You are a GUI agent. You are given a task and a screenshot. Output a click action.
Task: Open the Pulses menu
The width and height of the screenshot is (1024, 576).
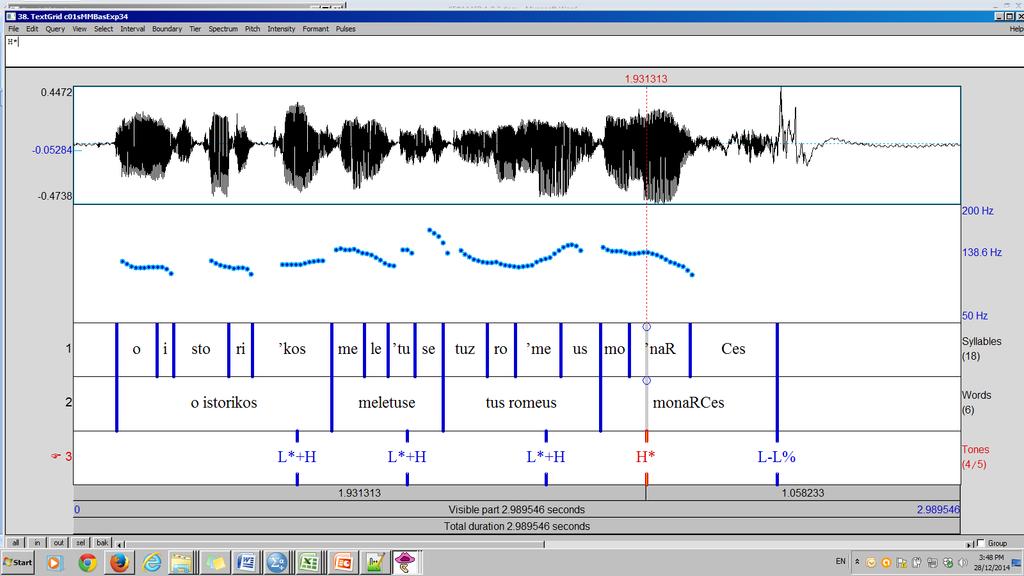point(345,29)
